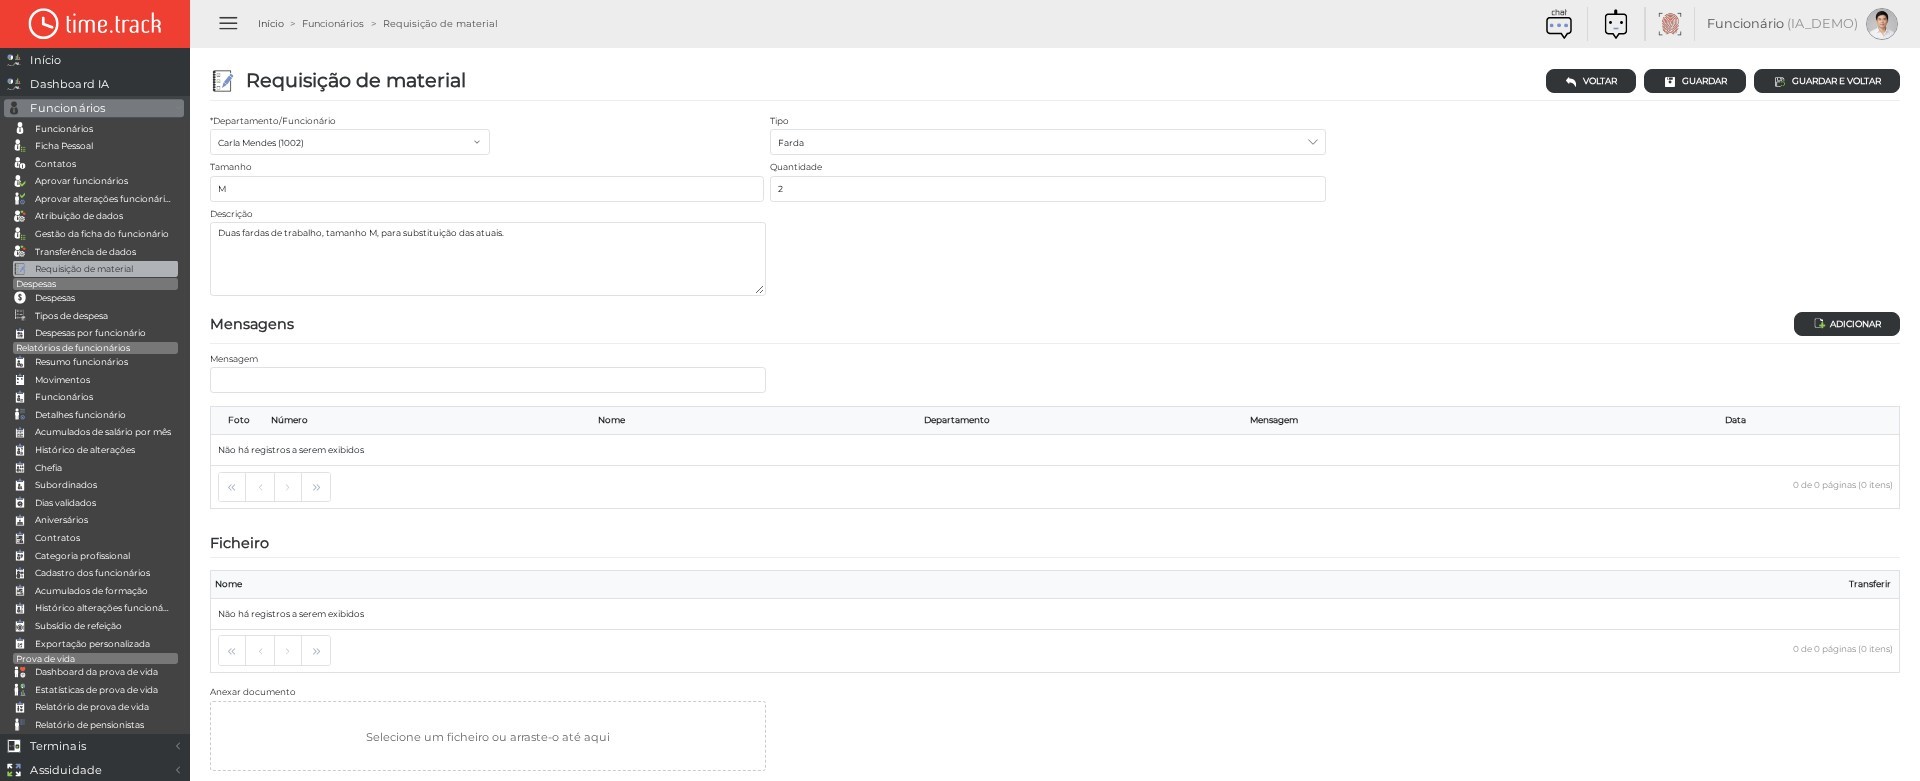Click the file drop zone to attach document
Image resolution: width=1920 pixels, height=781 pixels.
(x=488, y=736)
